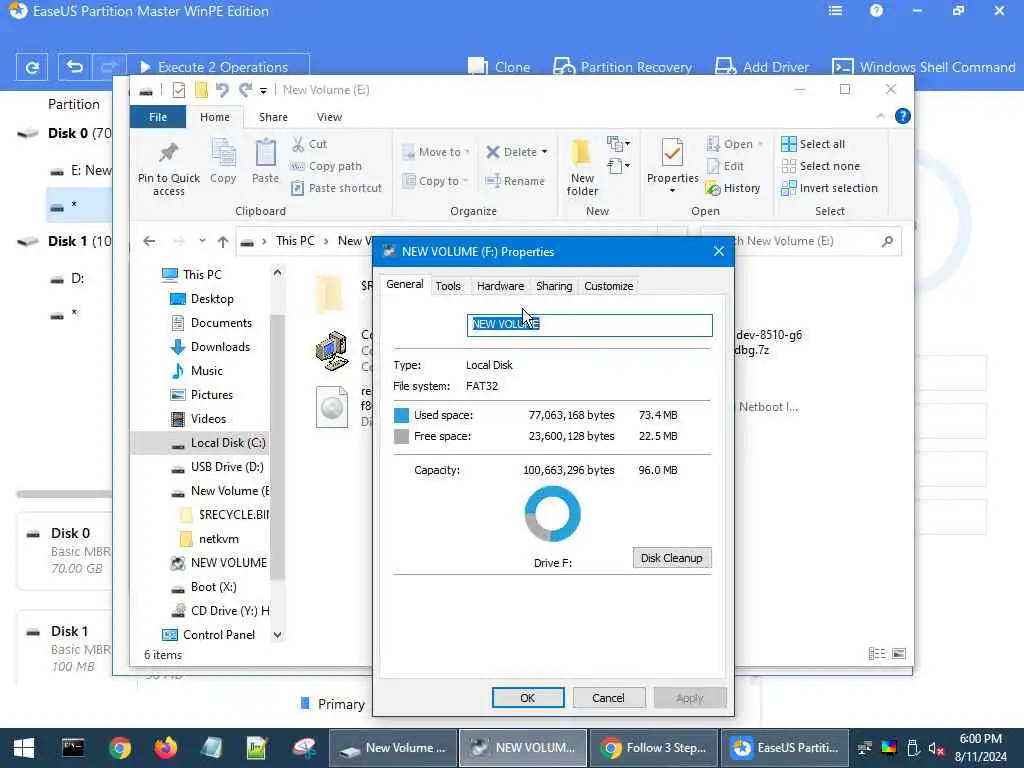The image size is (1024, 768).
Task: Click the Properties ribbon icon
Action: 673,154
